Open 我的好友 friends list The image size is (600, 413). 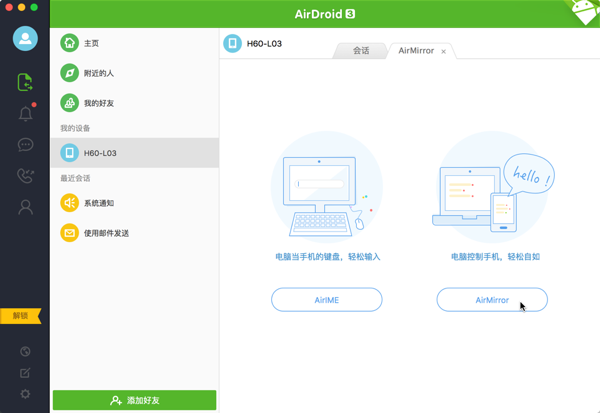(x=134, y=103)
